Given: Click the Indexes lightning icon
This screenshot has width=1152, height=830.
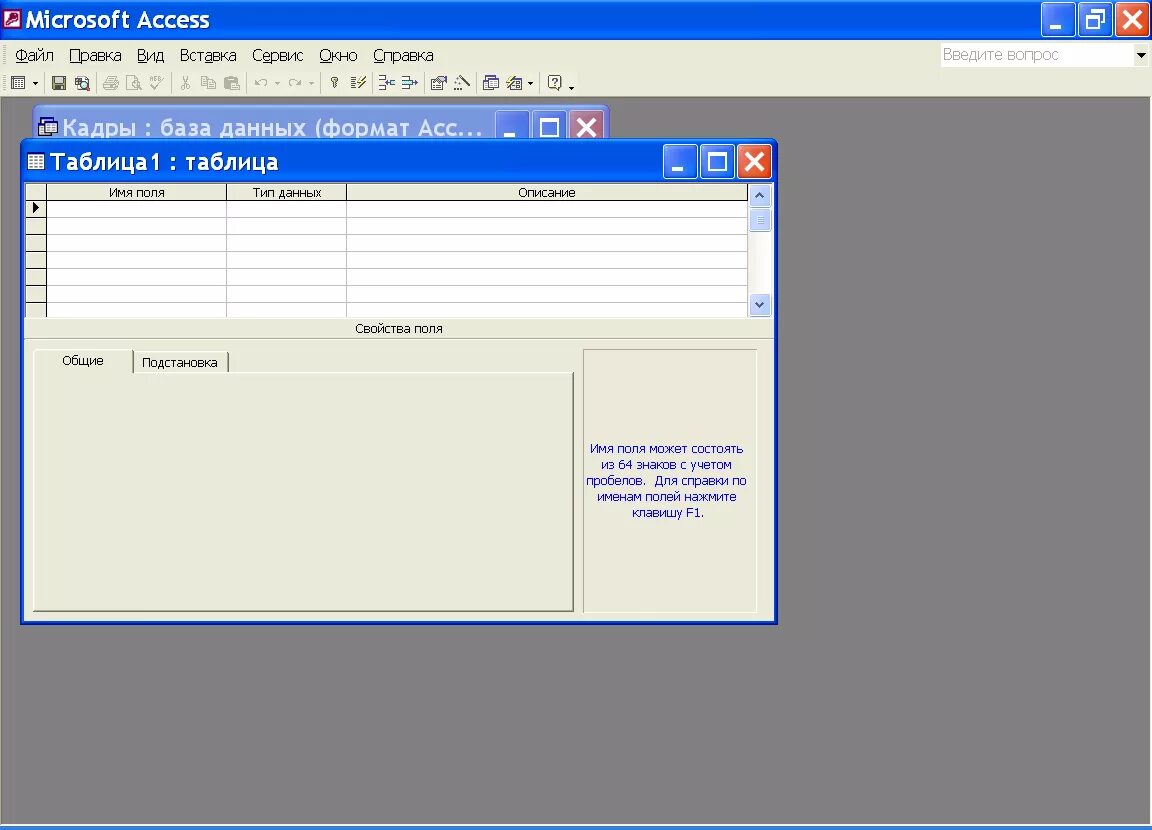Looking at the screenshot, I should (358, 83).
